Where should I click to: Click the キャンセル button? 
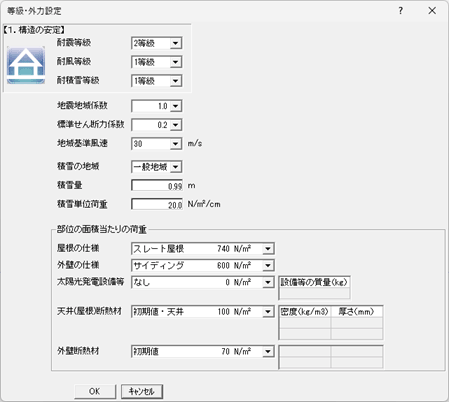(x=142, y=391)
